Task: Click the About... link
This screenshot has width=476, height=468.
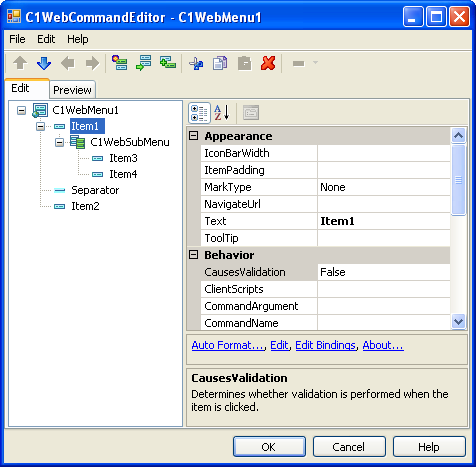Action: (x=383, y=345)
